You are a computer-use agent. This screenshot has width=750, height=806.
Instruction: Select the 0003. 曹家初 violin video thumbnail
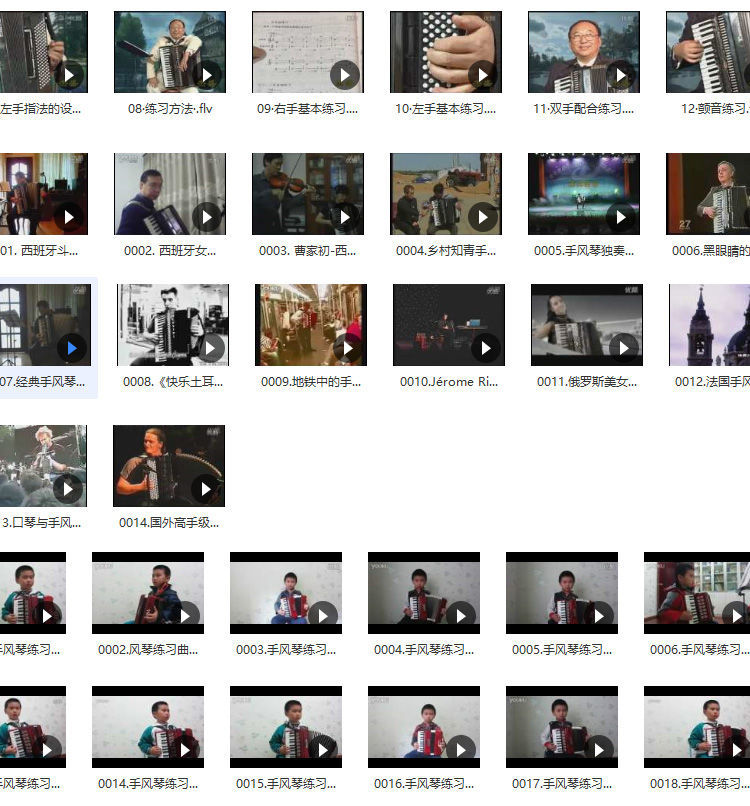click(x=307, y=194)
